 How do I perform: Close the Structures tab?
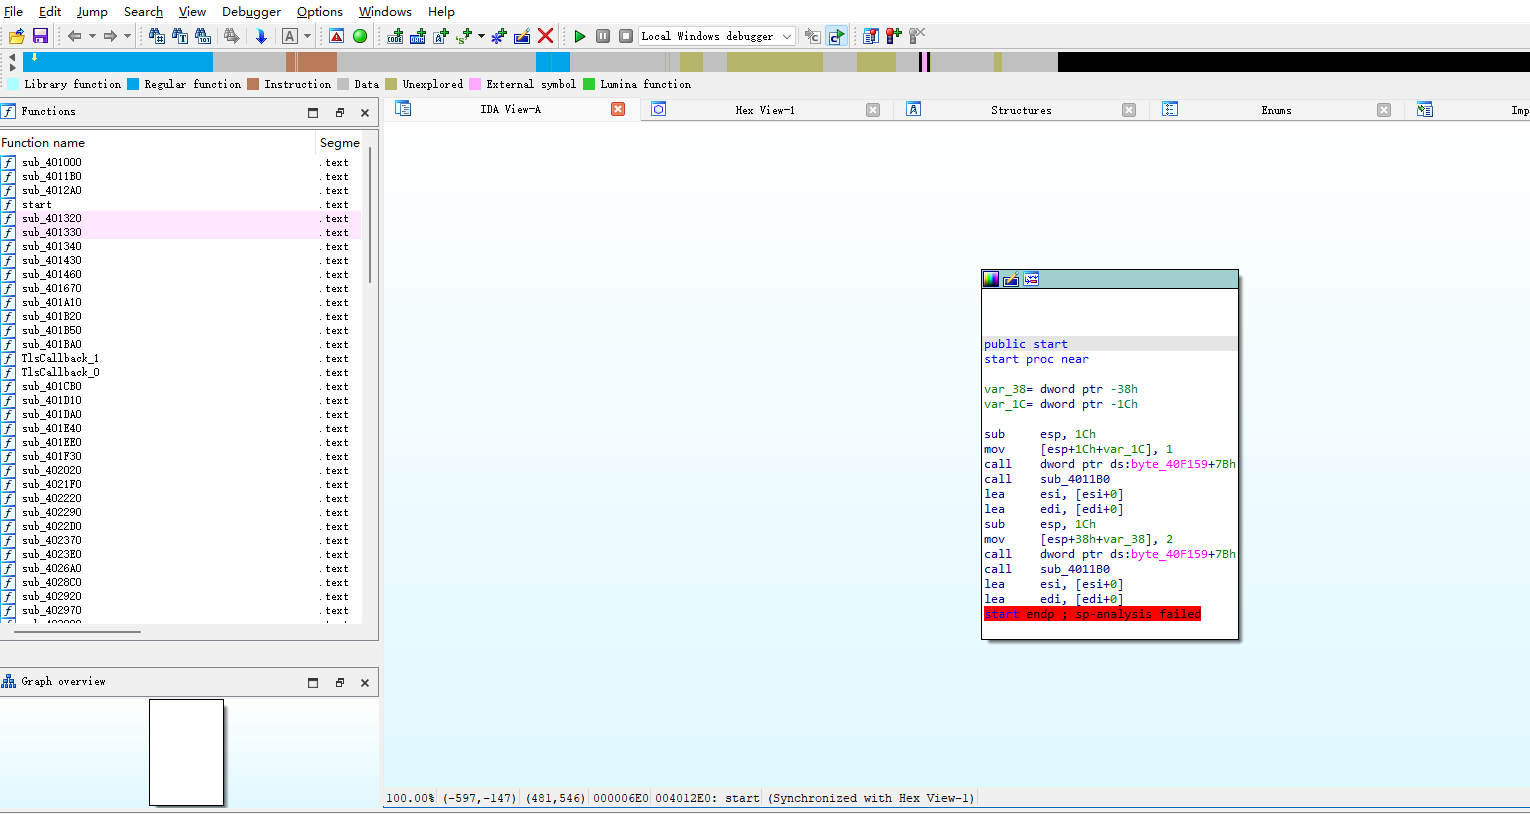tap(1129, 110)
